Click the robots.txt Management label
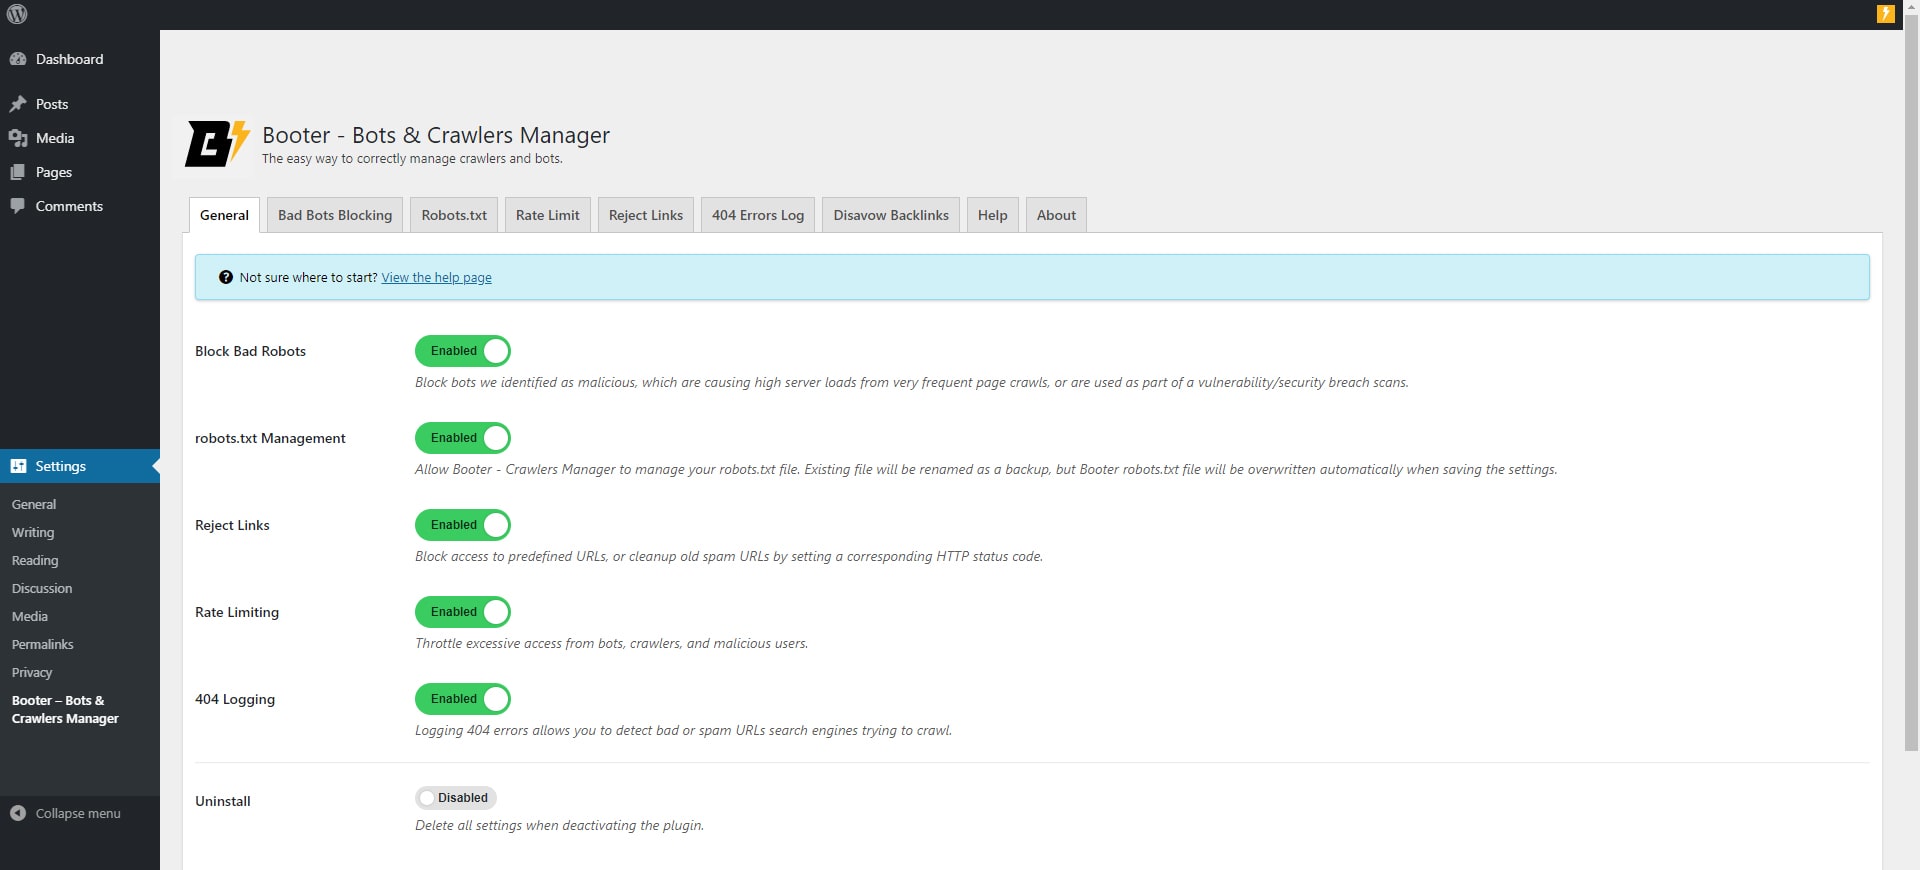Screen dimensions: 1920x870 click(x=270, y=438)
